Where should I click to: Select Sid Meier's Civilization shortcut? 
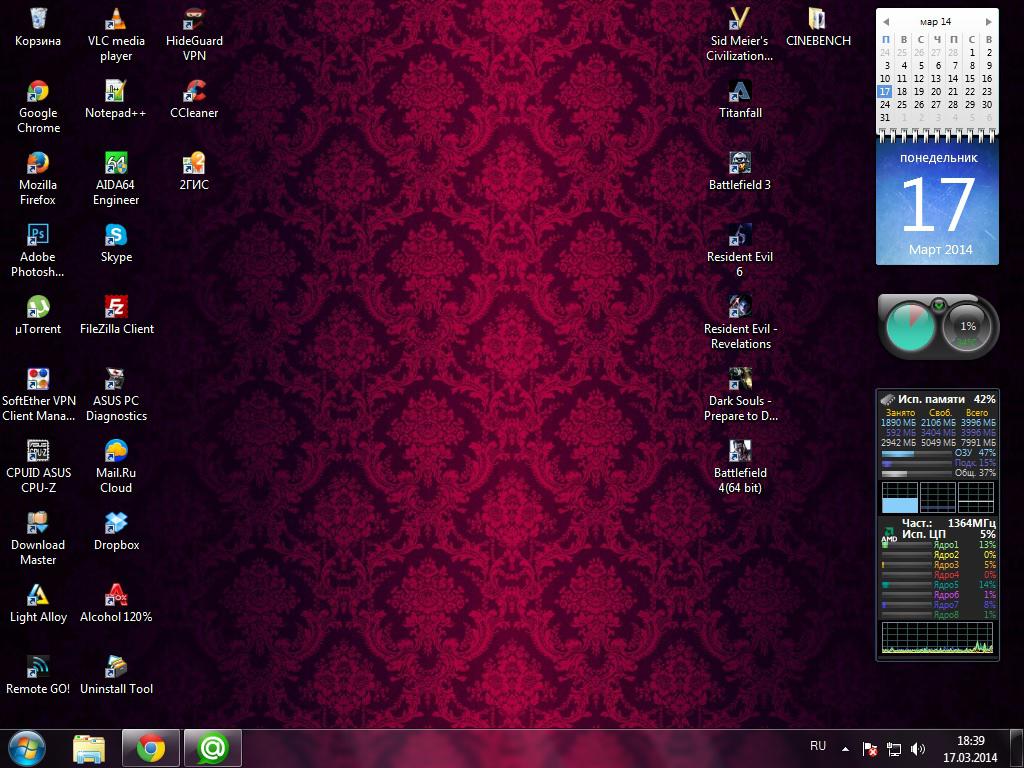coord(739,34)
